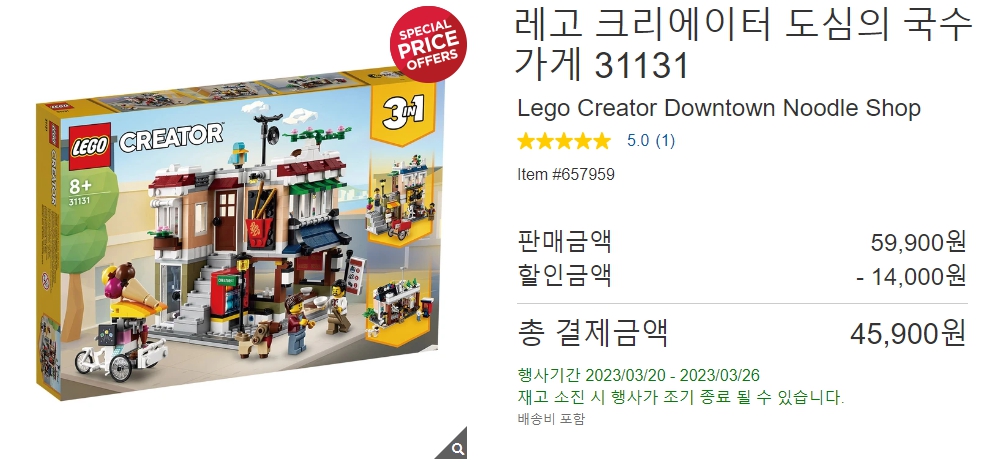Click the 할인금액 label

(x=565, y=275)
